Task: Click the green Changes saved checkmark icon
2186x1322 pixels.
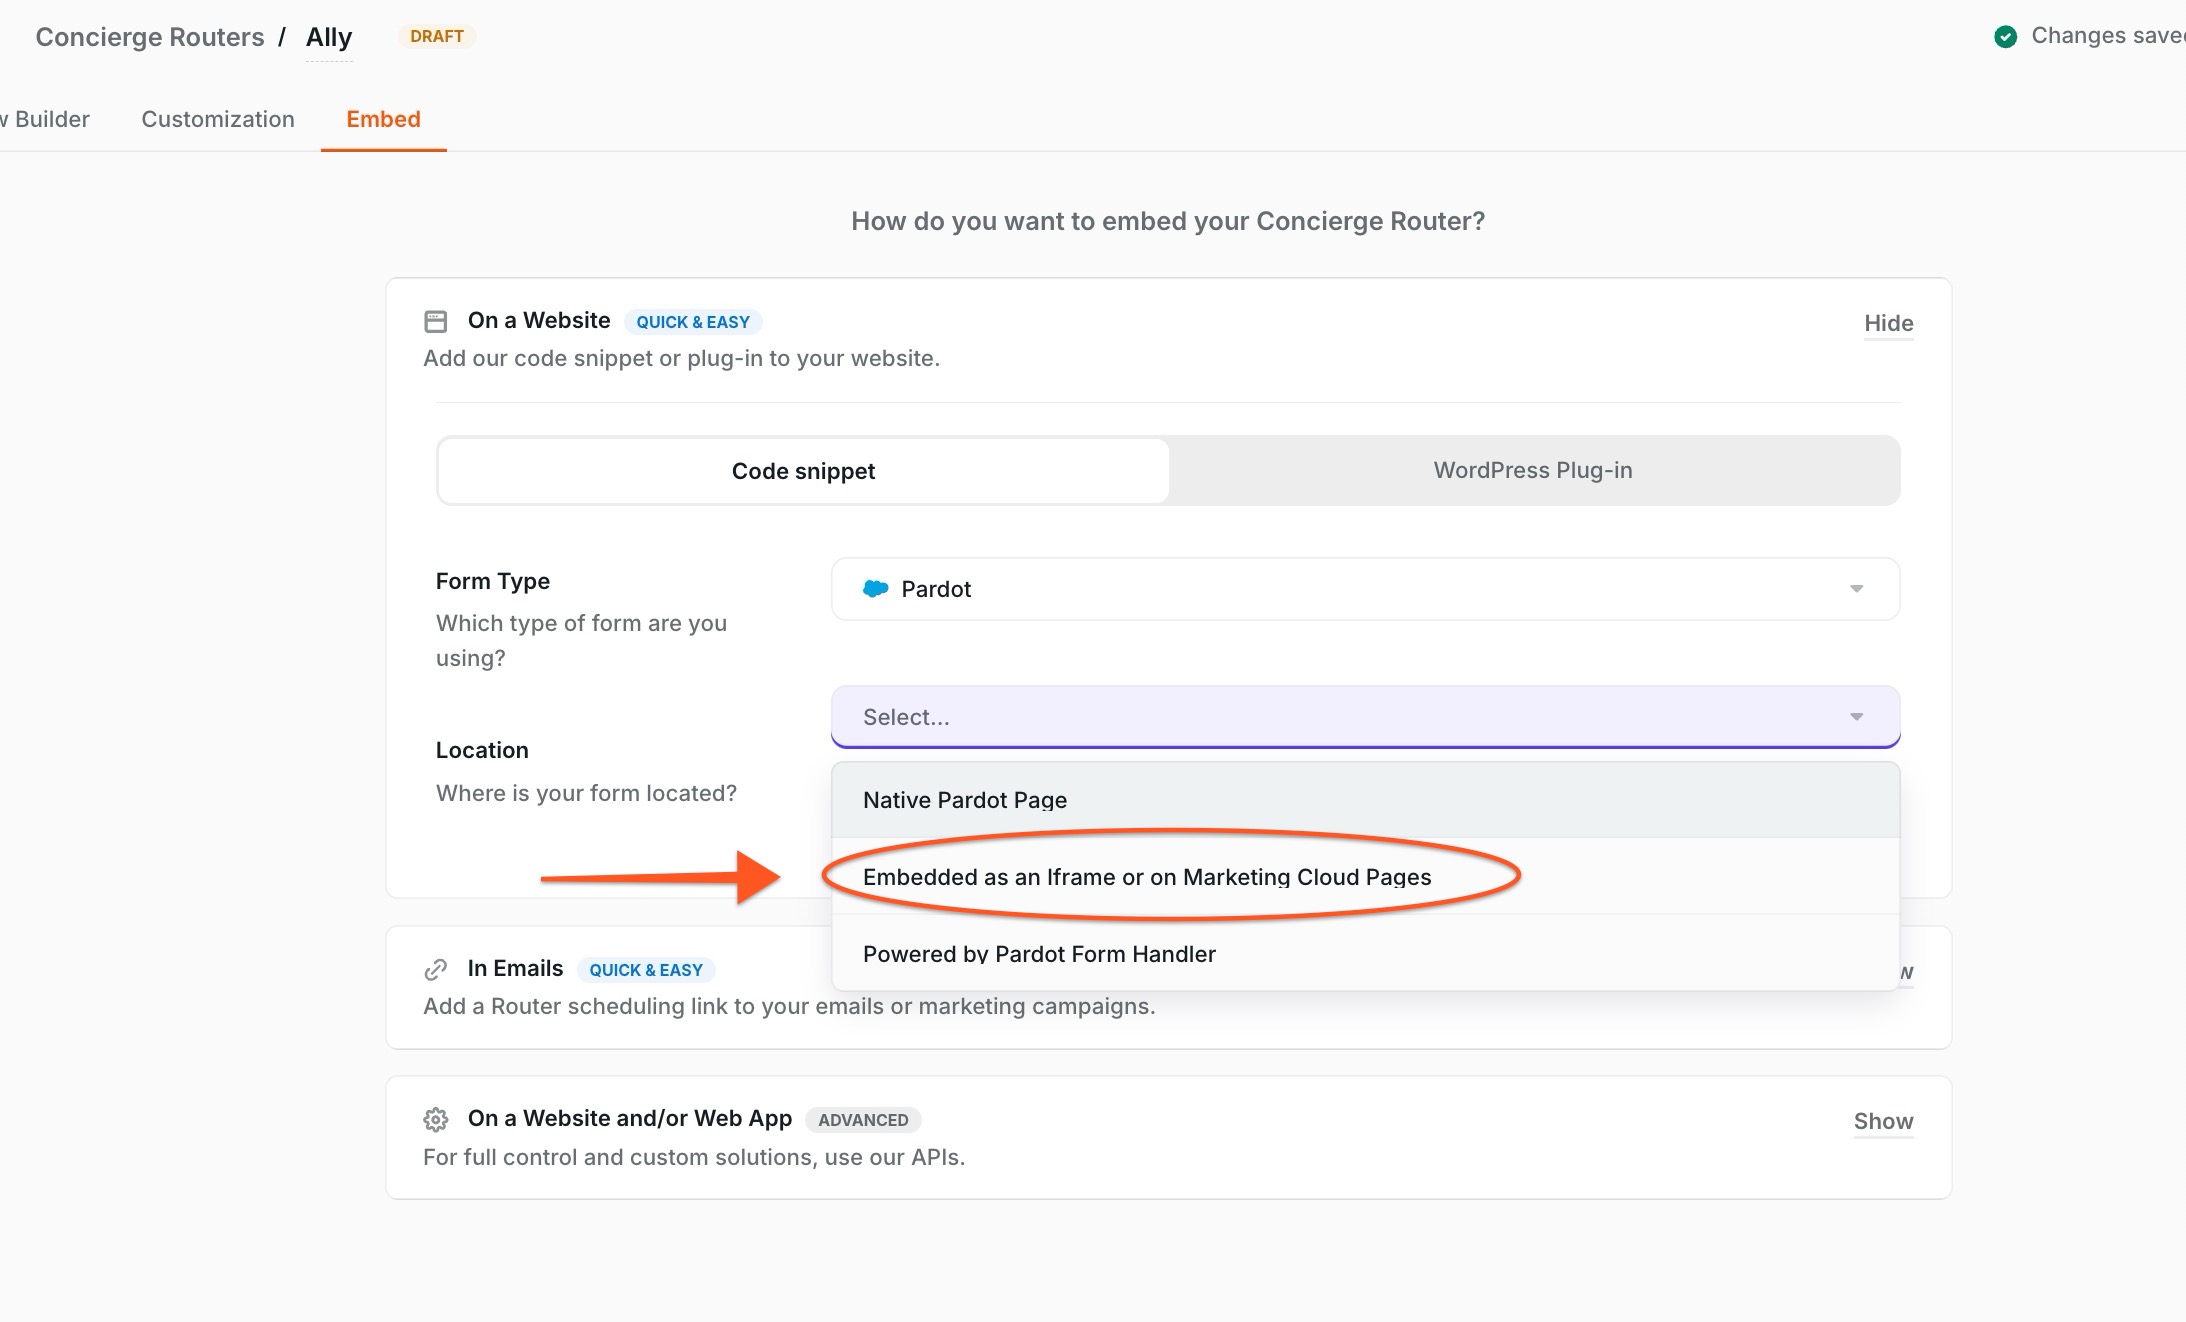Action: point(2005,36)
